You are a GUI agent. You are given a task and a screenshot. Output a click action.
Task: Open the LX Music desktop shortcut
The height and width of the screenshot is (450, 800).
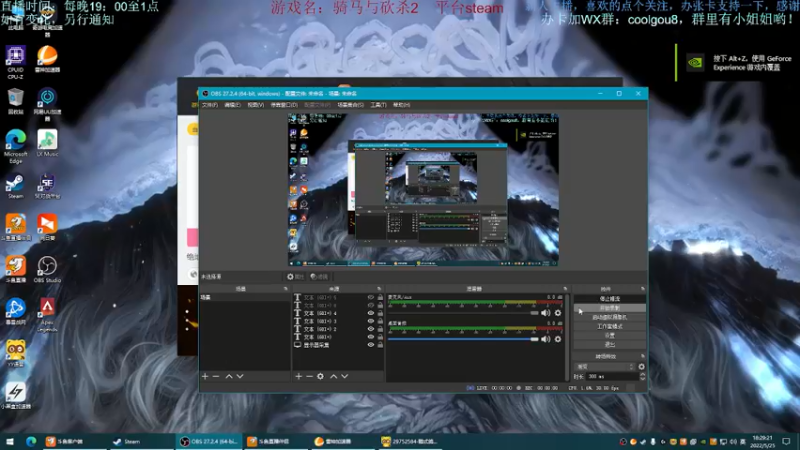[47, 143]
